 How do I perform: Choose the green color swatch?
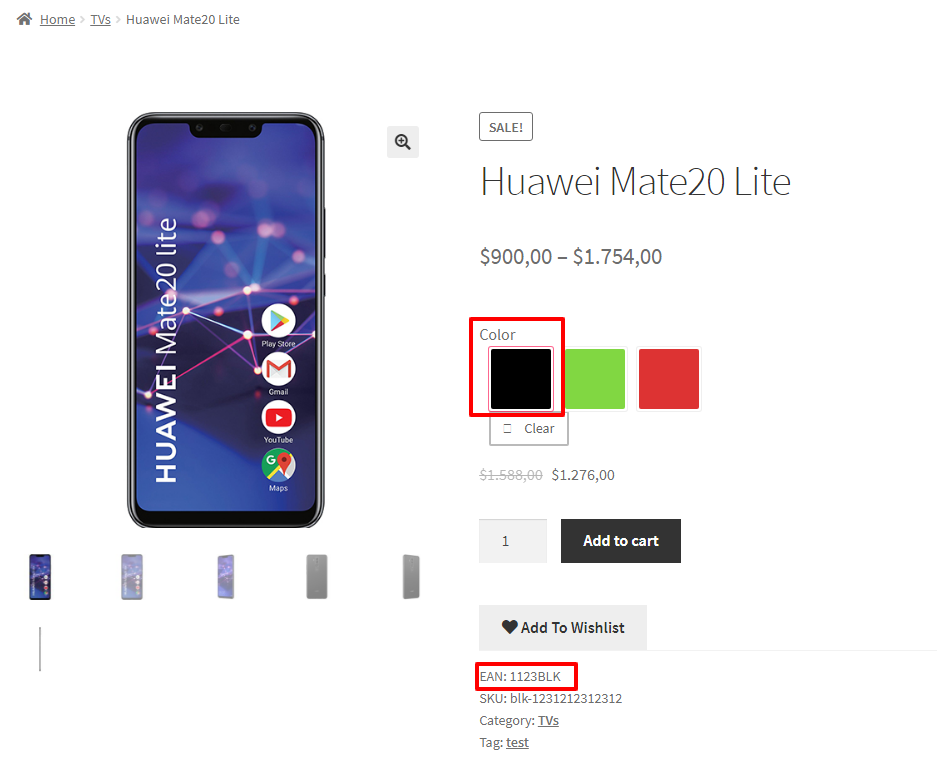pyautogui.click(x=595, y=379)
